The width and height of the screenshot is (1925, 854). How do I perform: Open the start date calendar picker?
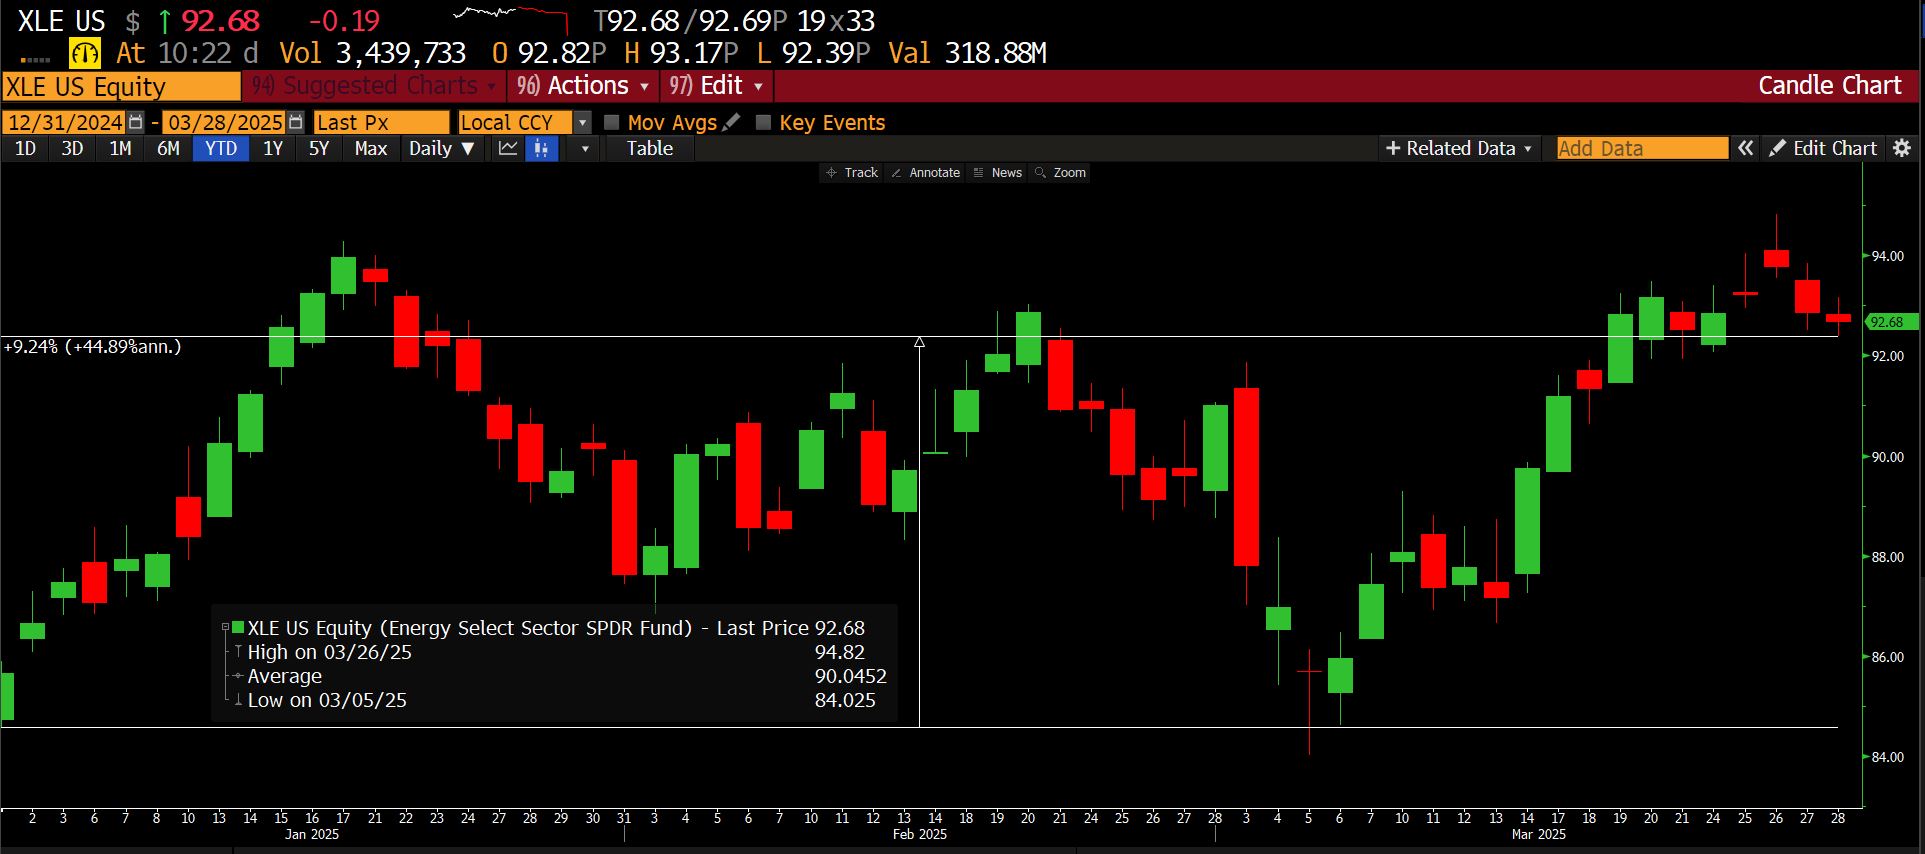(x=136, y=122)
